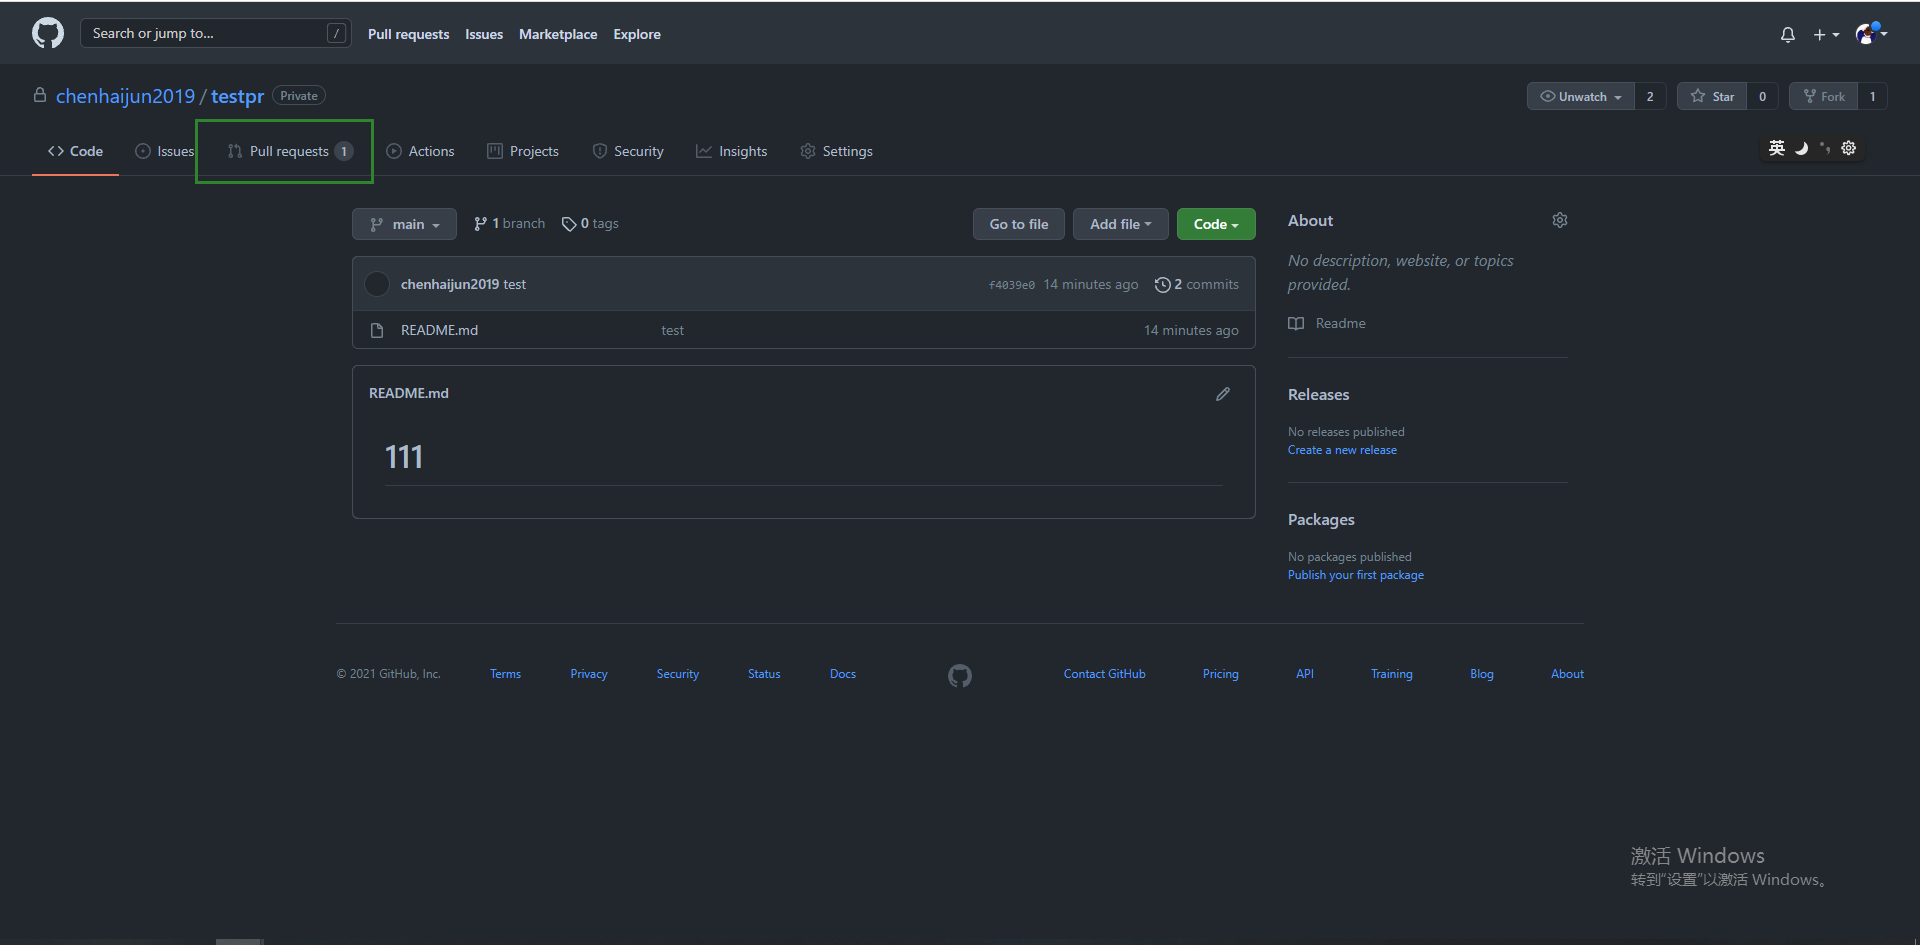The height and width of the screenshot is (945, 1920).
Task: Switch to the Code tab
Action: pyautogui.click(x=75, y=151)
